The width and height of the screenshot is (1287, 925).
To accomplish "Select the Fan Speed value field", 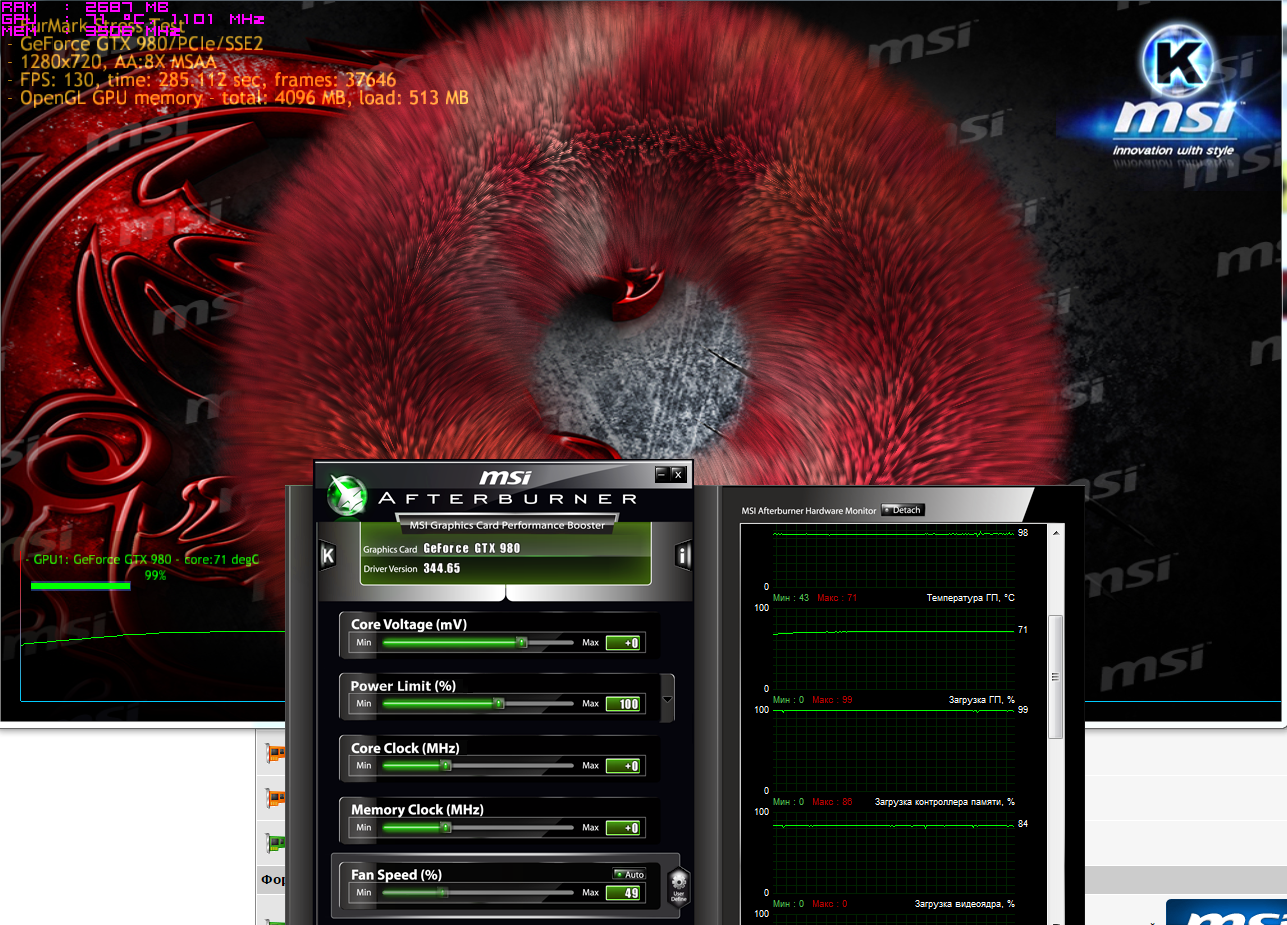I will (623, 893).
